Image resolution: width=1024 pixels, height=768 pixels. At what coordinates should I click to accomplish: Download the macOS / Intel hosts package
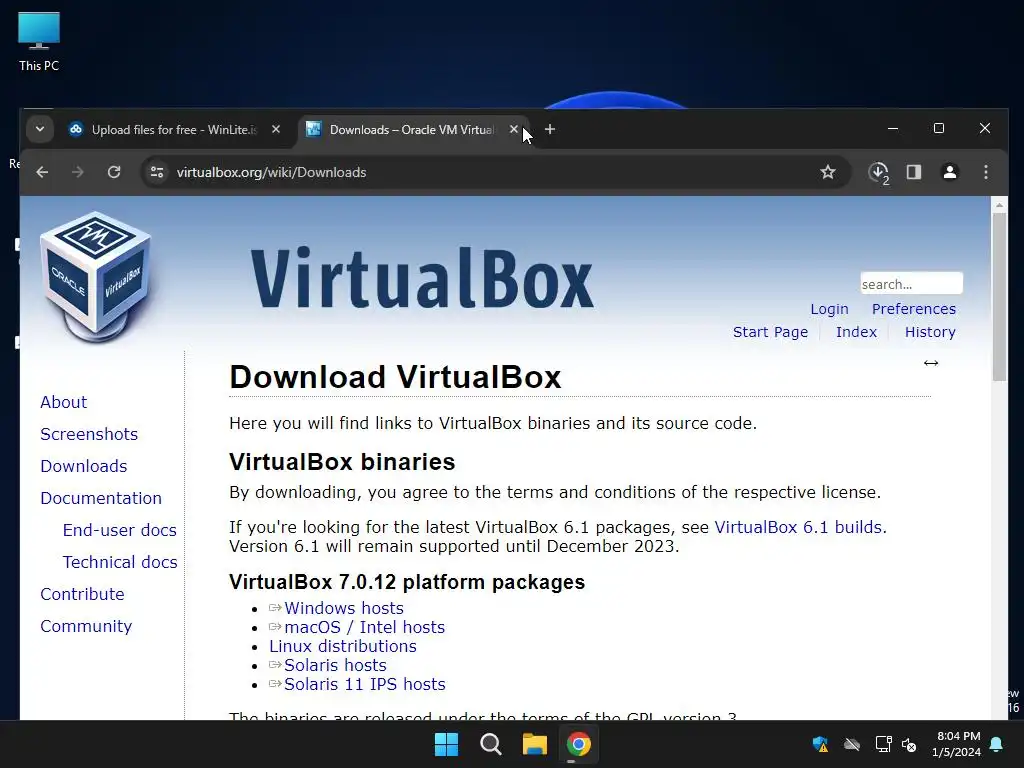(x=364, y=627)
